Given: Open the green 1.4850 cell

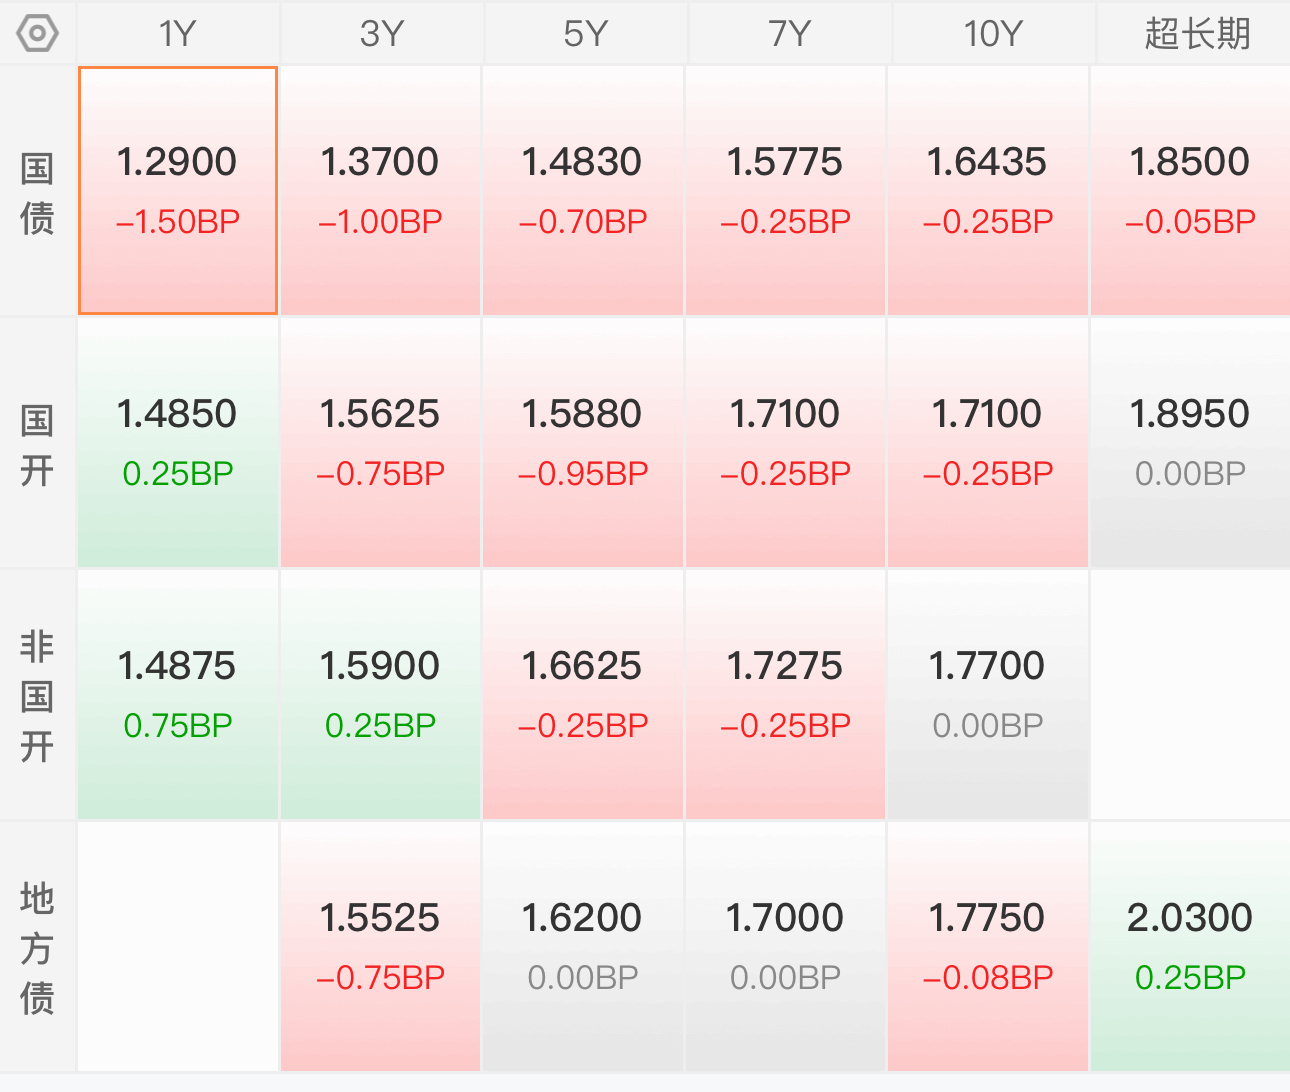Looking at the screenshot, I should [178, 443].
